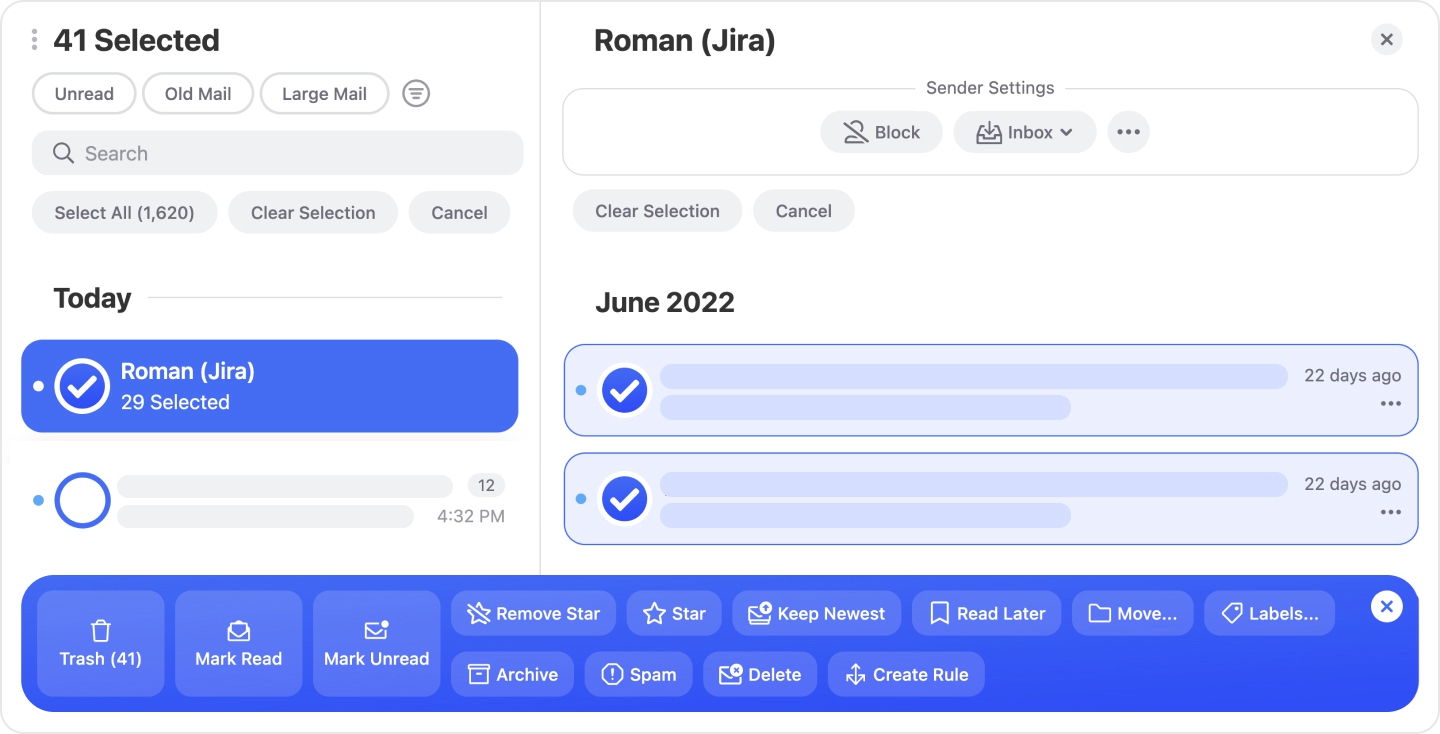Open options for the second June email
Image resolution: width=1440 pixels, height=734 pixels.
(1390, 512)
